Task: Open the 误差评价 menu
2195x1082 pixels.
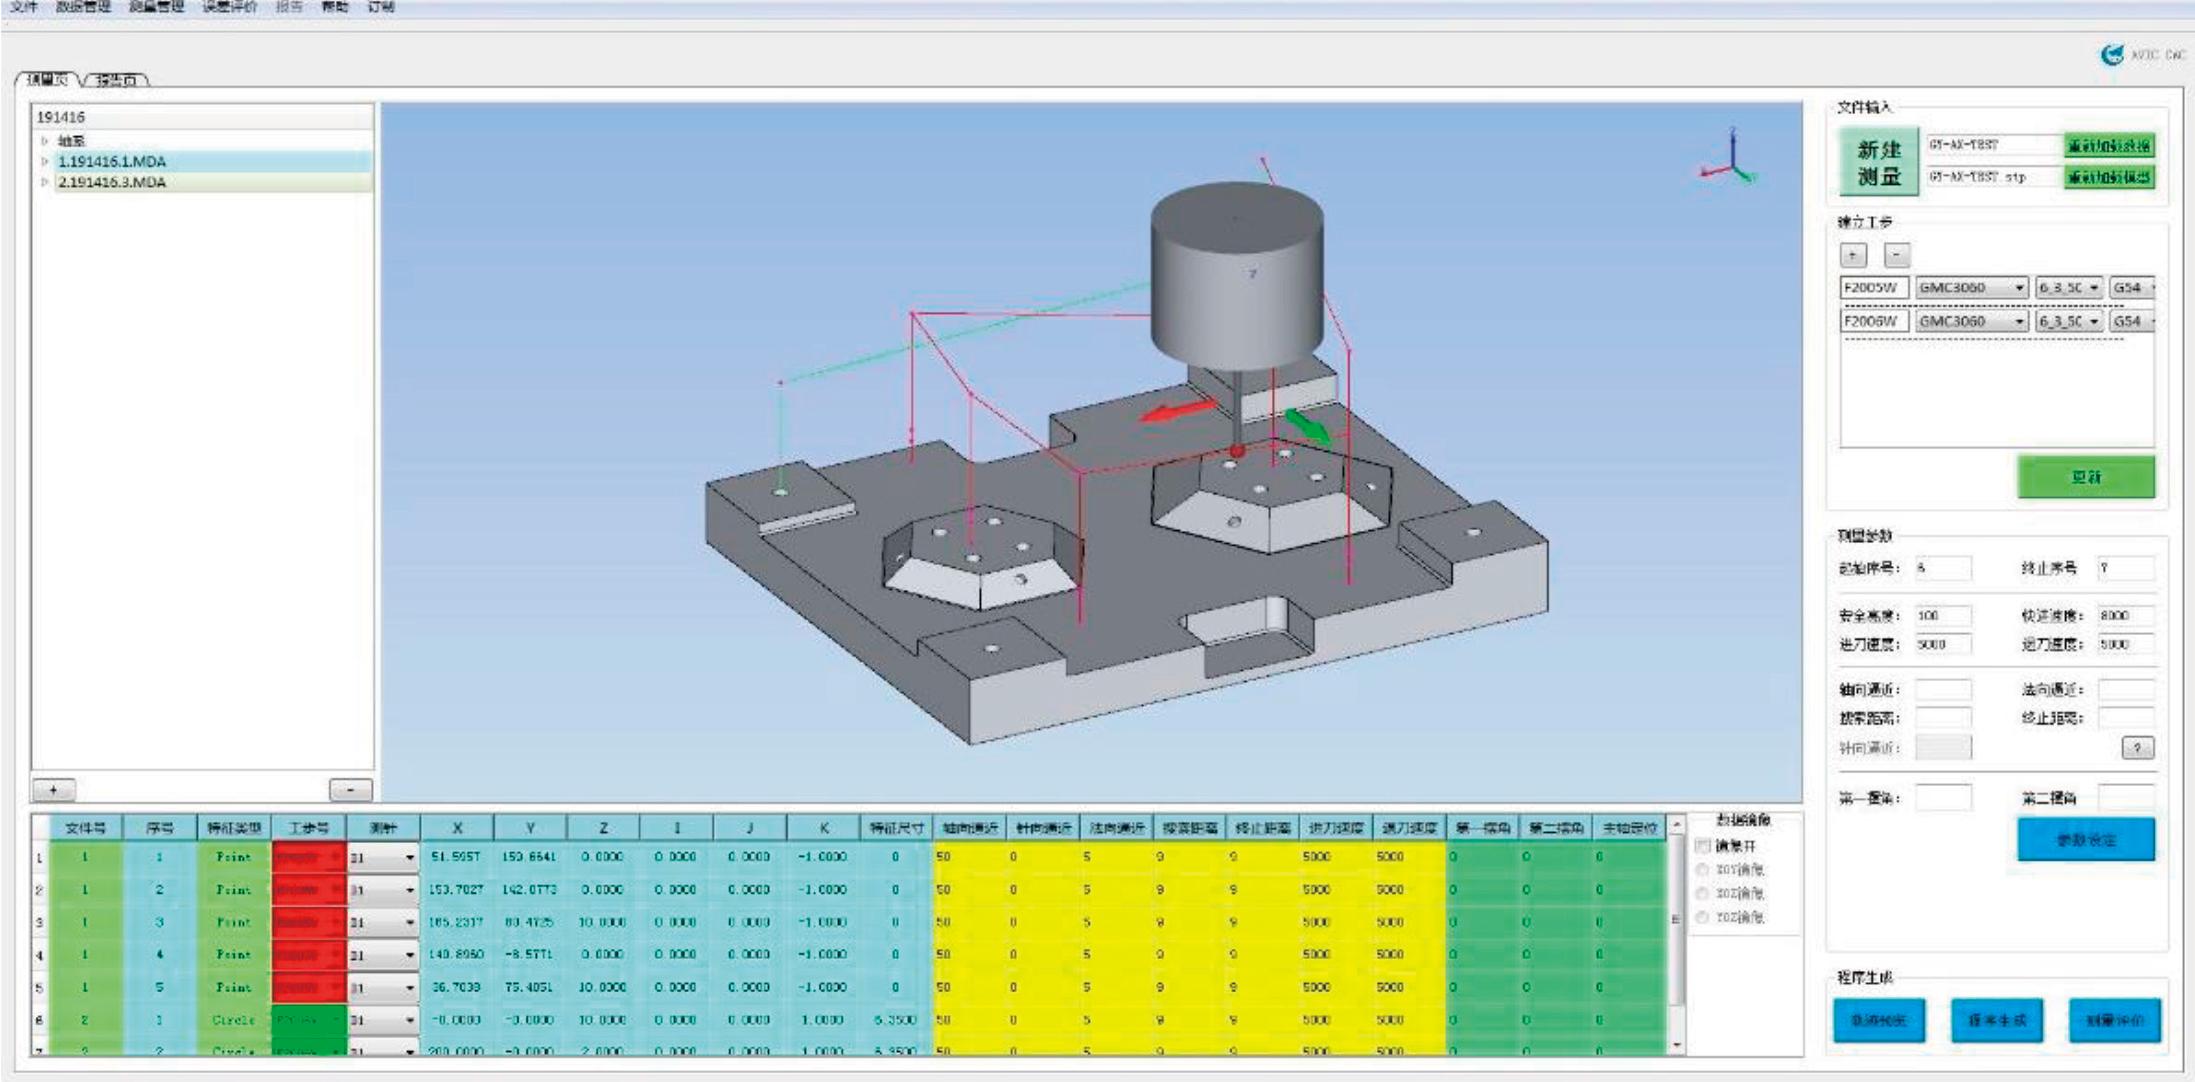Action: (229, 6)
